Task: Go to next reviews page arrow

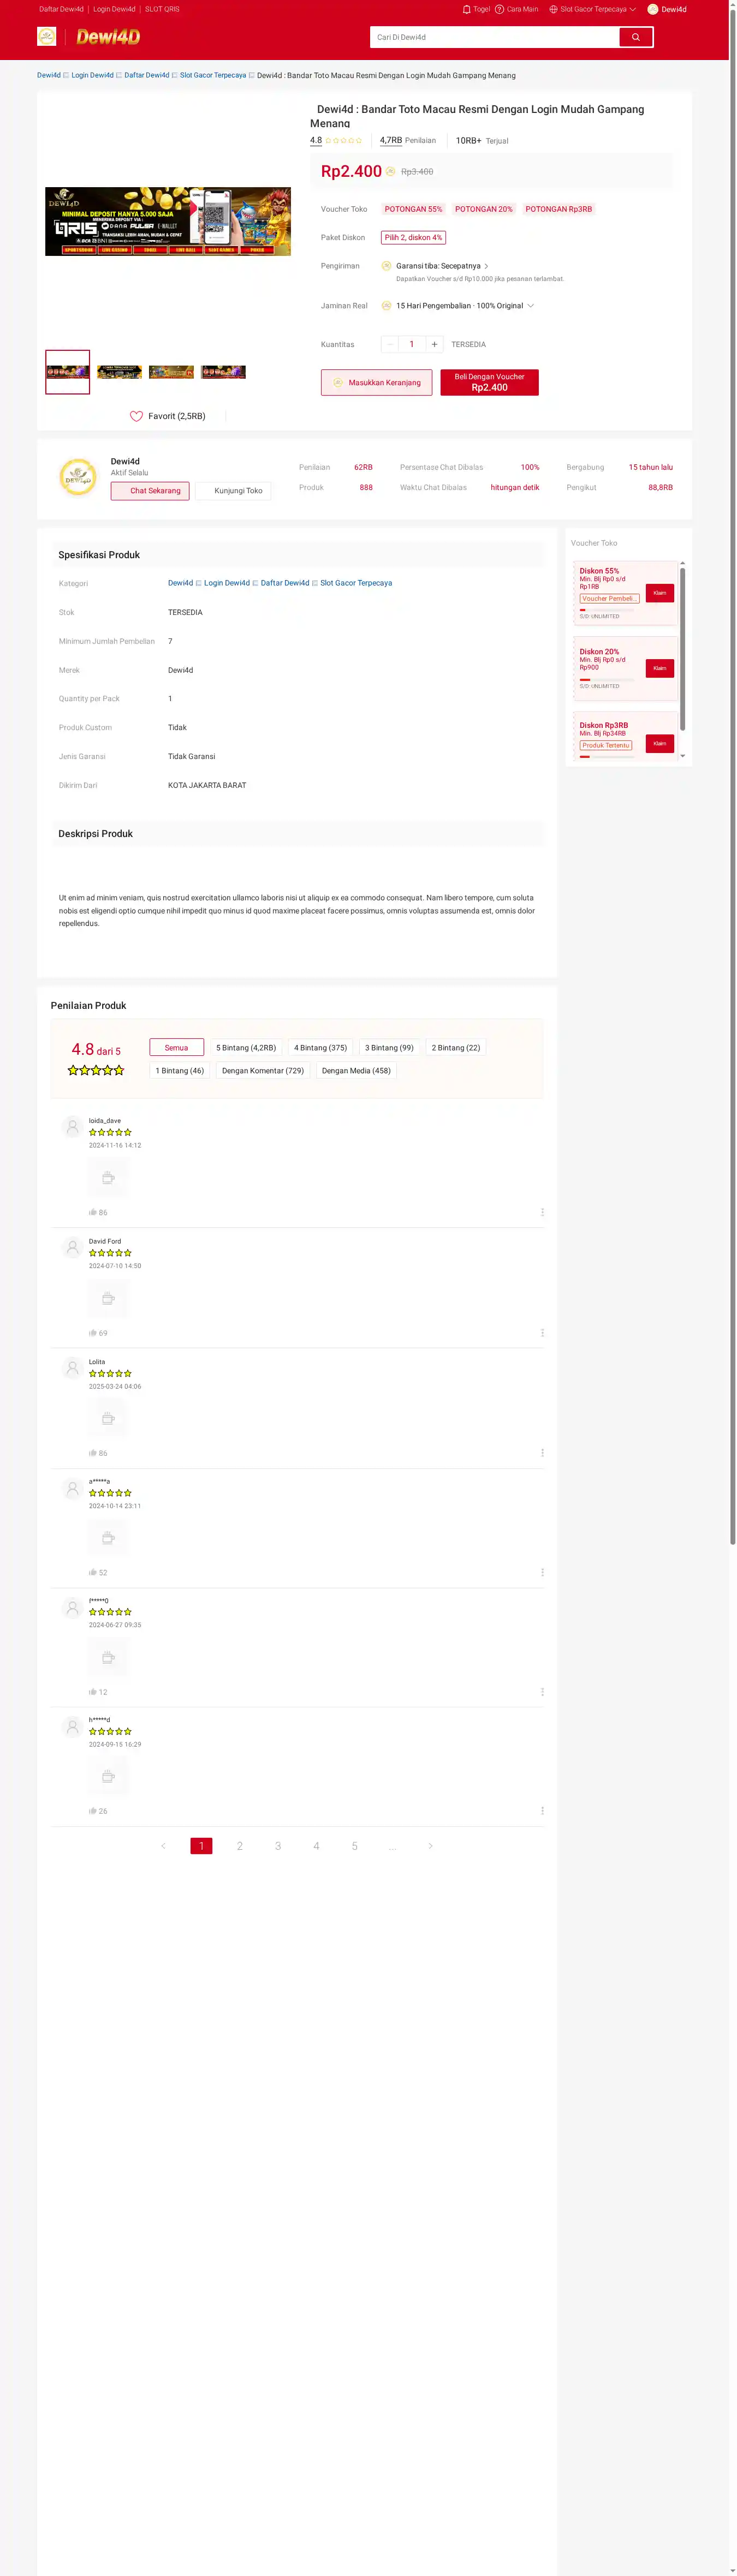Action: tap(430, 1846)
